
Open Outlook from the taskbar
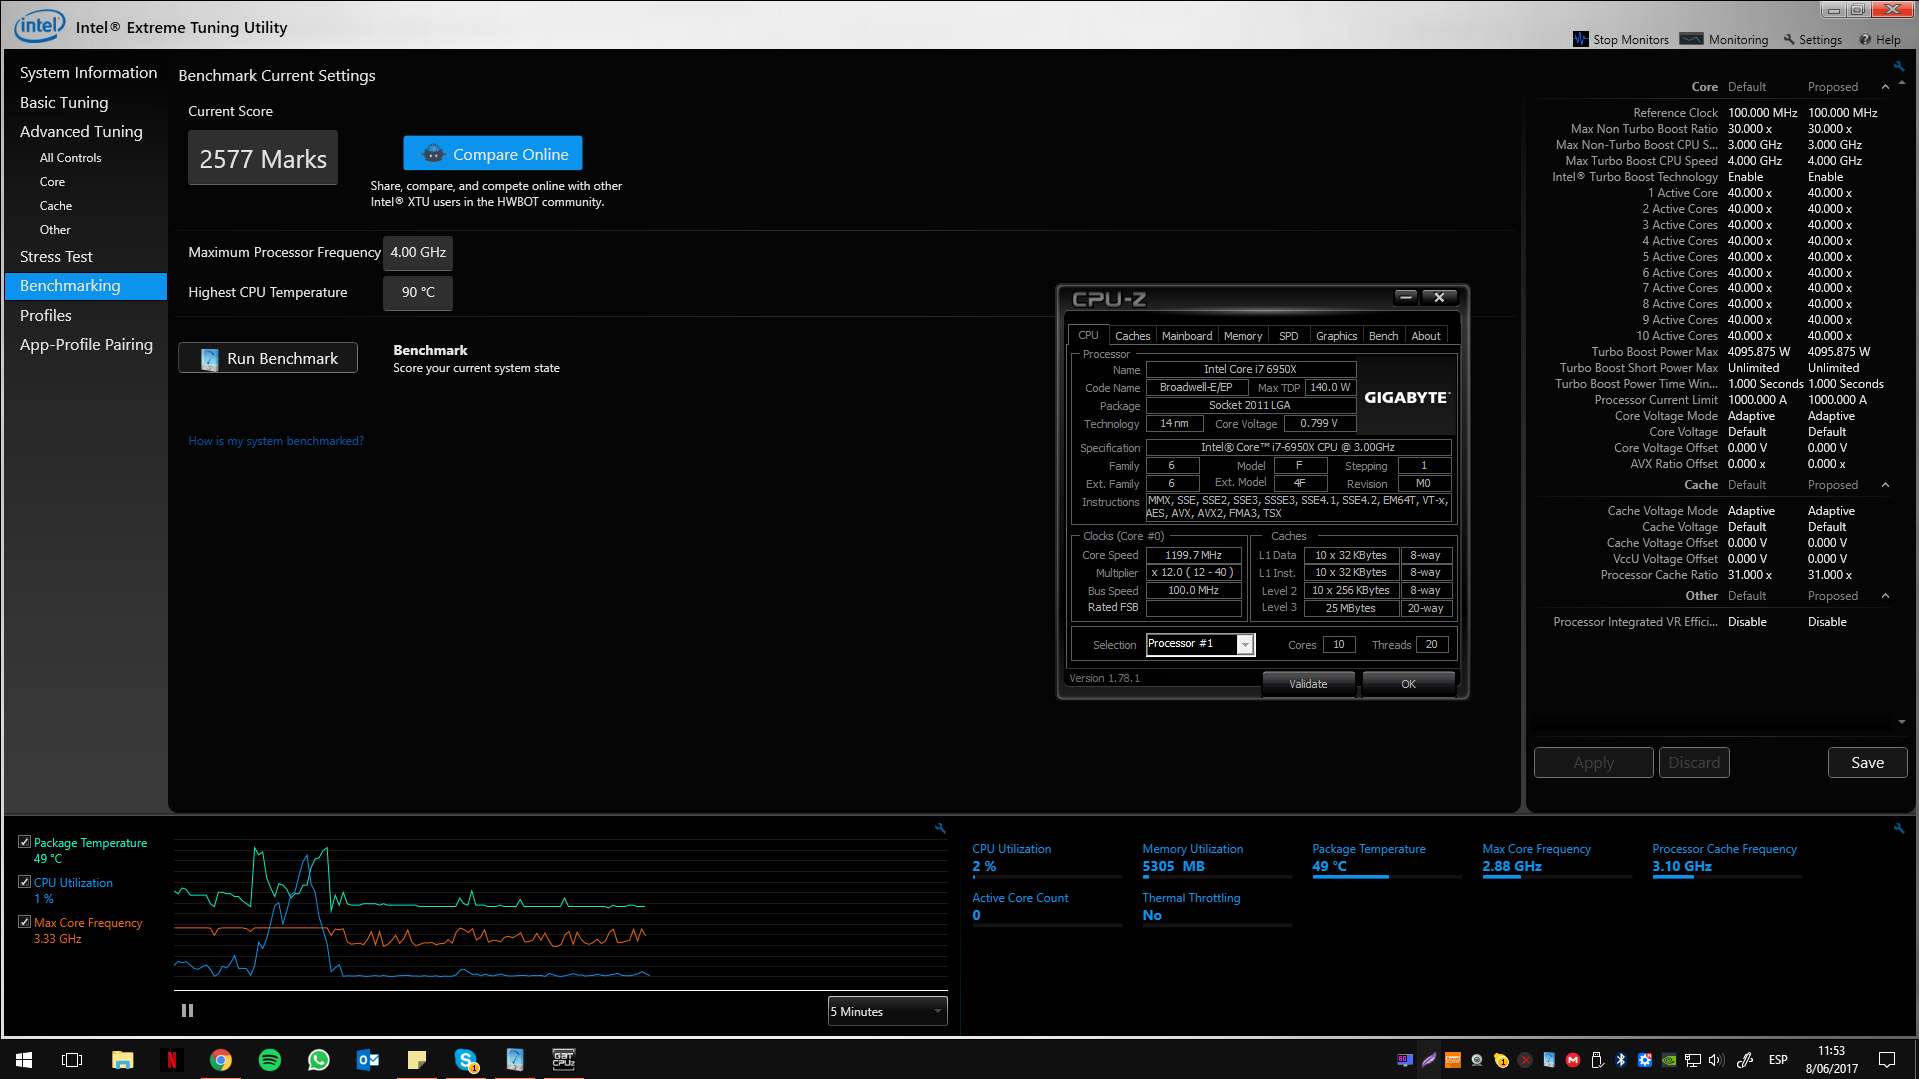pos(368,1059)
